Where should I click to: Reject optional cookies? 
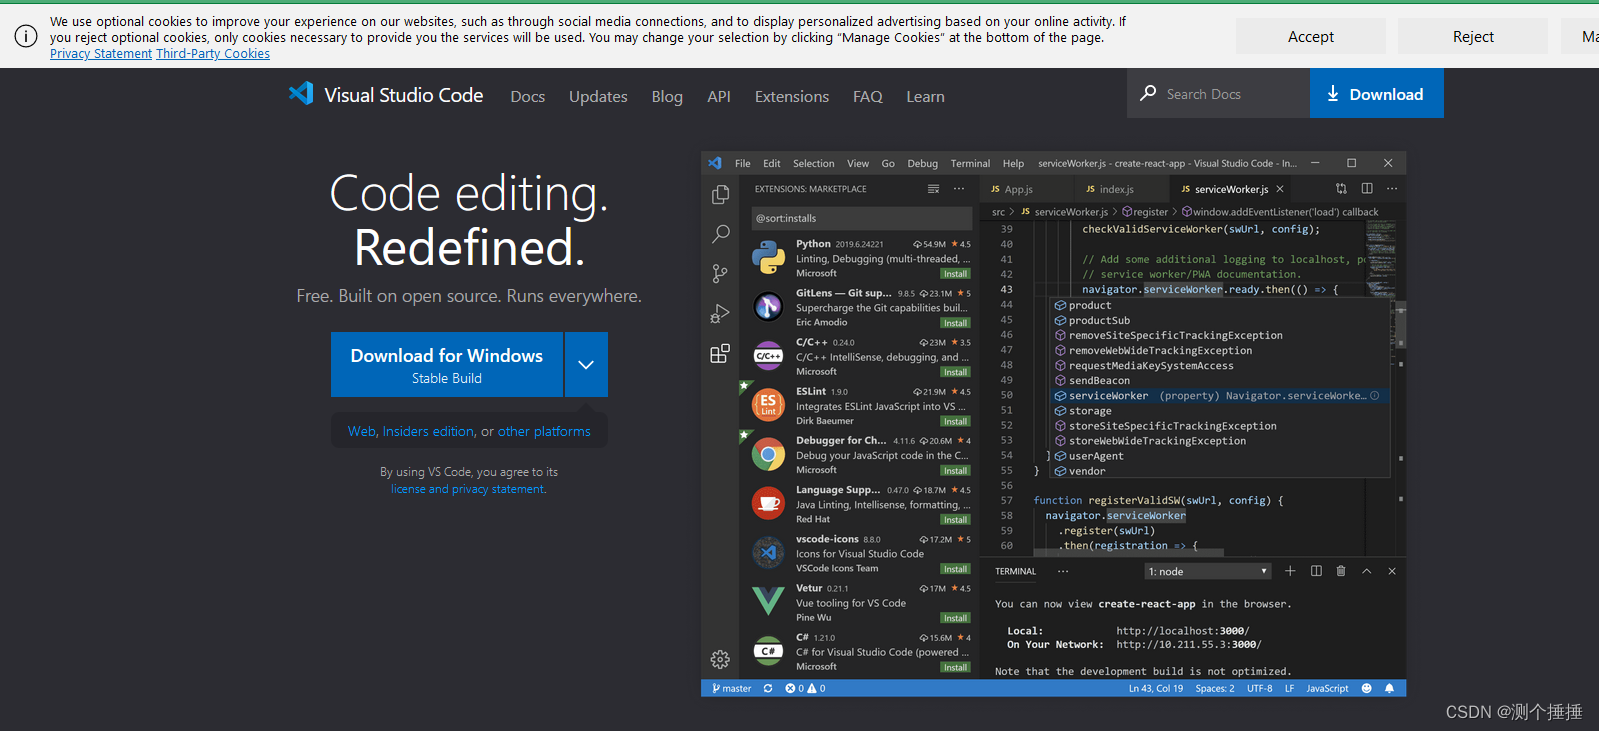click(1473, 36)
